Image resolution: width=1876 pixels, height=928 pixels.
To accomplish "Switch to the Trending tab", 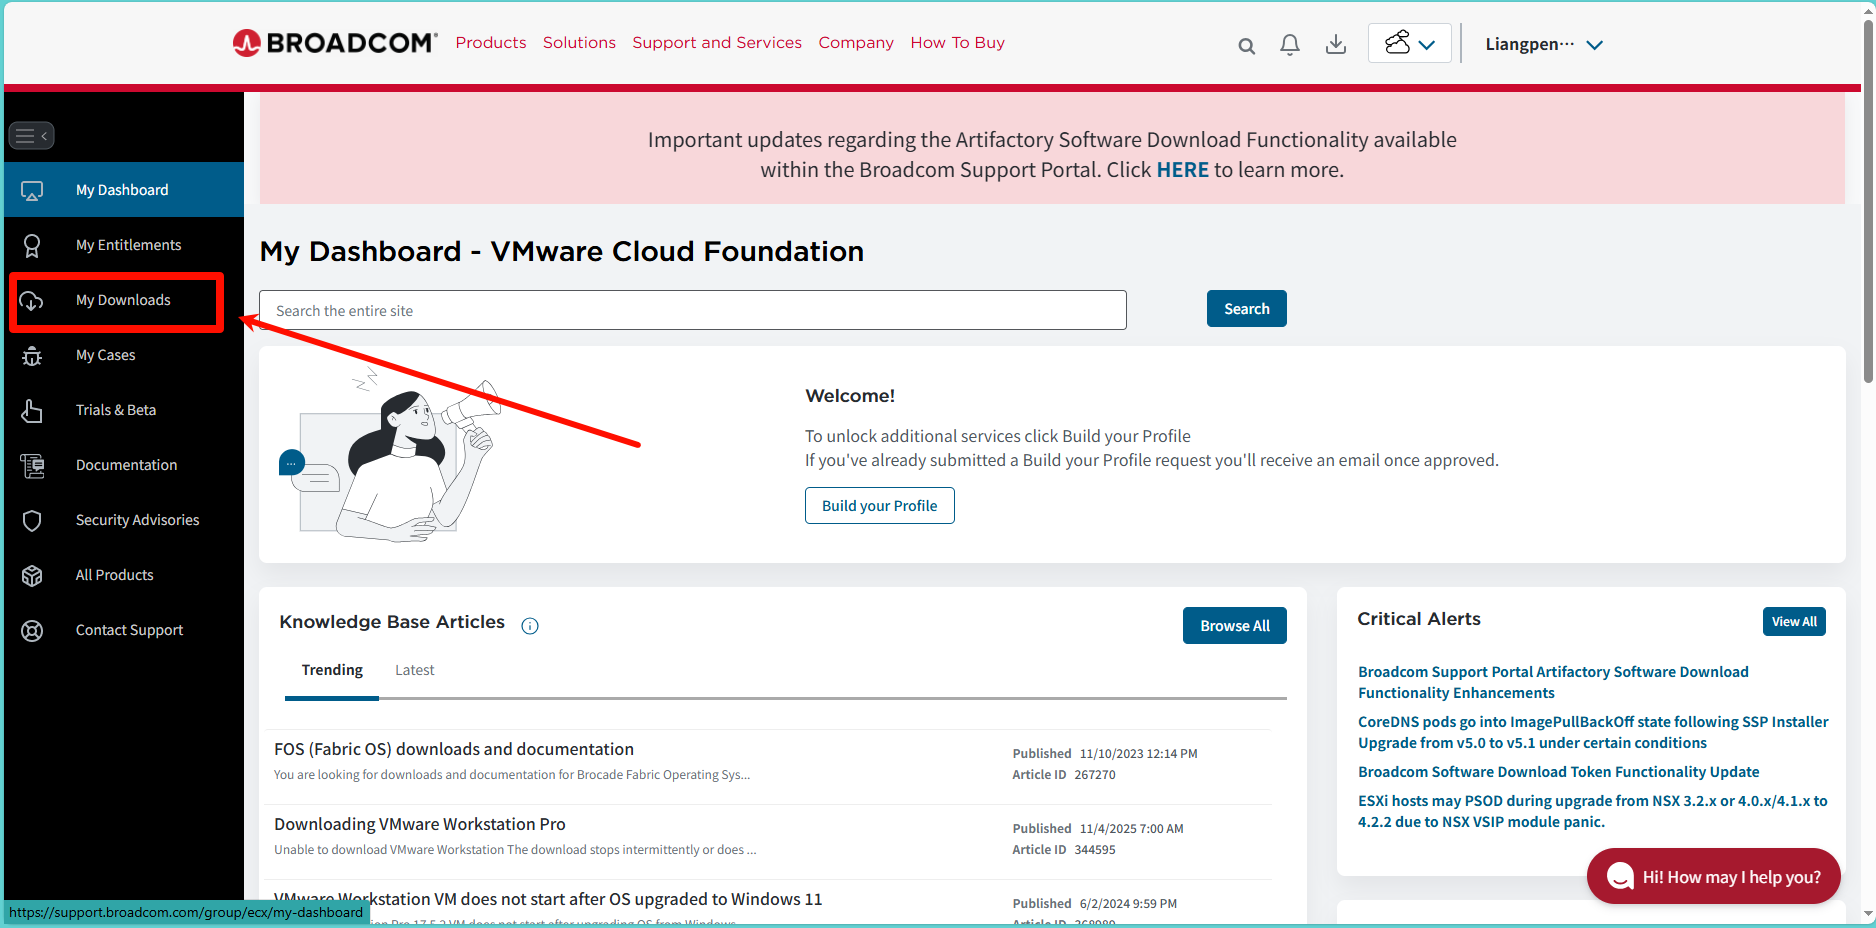I will pos(332,670).
